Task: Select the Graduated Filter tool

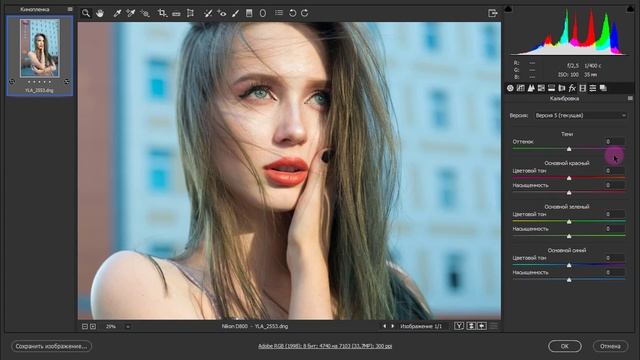Action: coord(249,13)
